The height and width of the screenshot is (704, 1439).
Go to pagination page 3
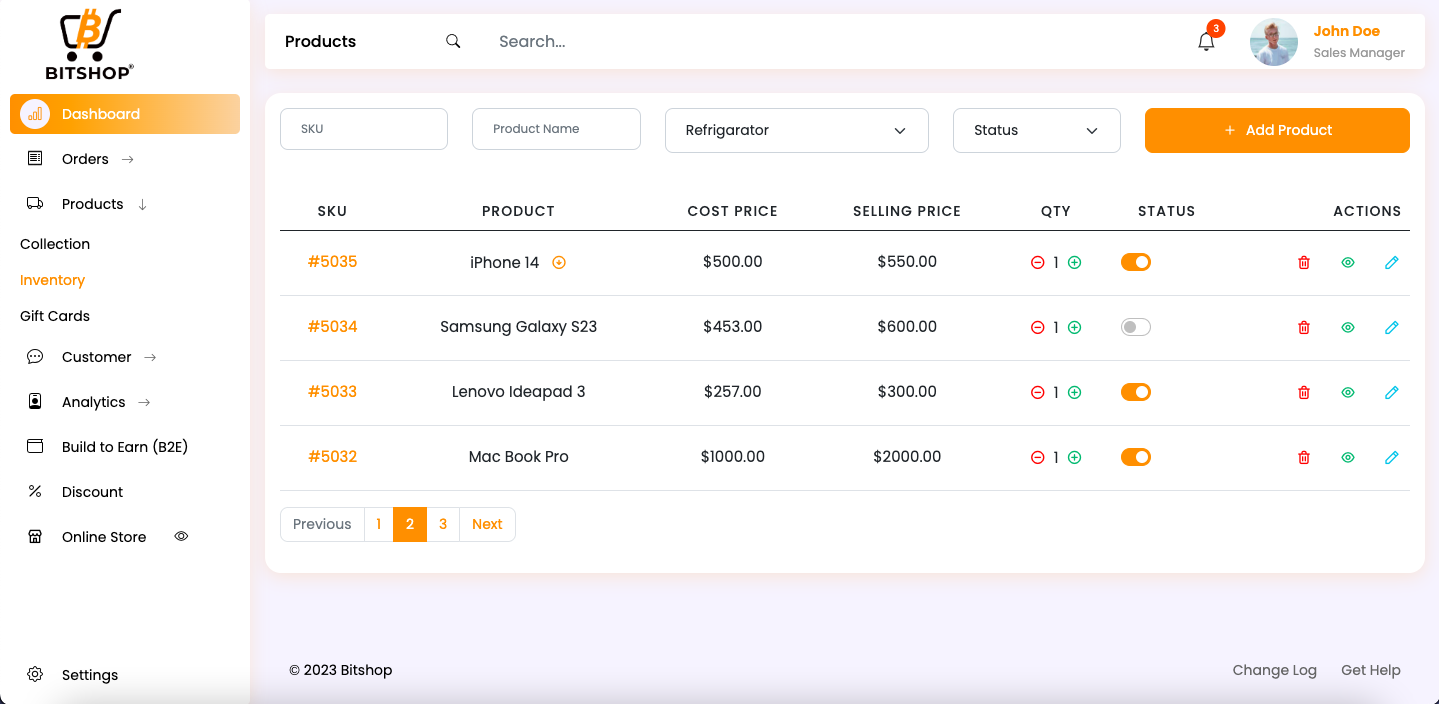tap(443, 524)
